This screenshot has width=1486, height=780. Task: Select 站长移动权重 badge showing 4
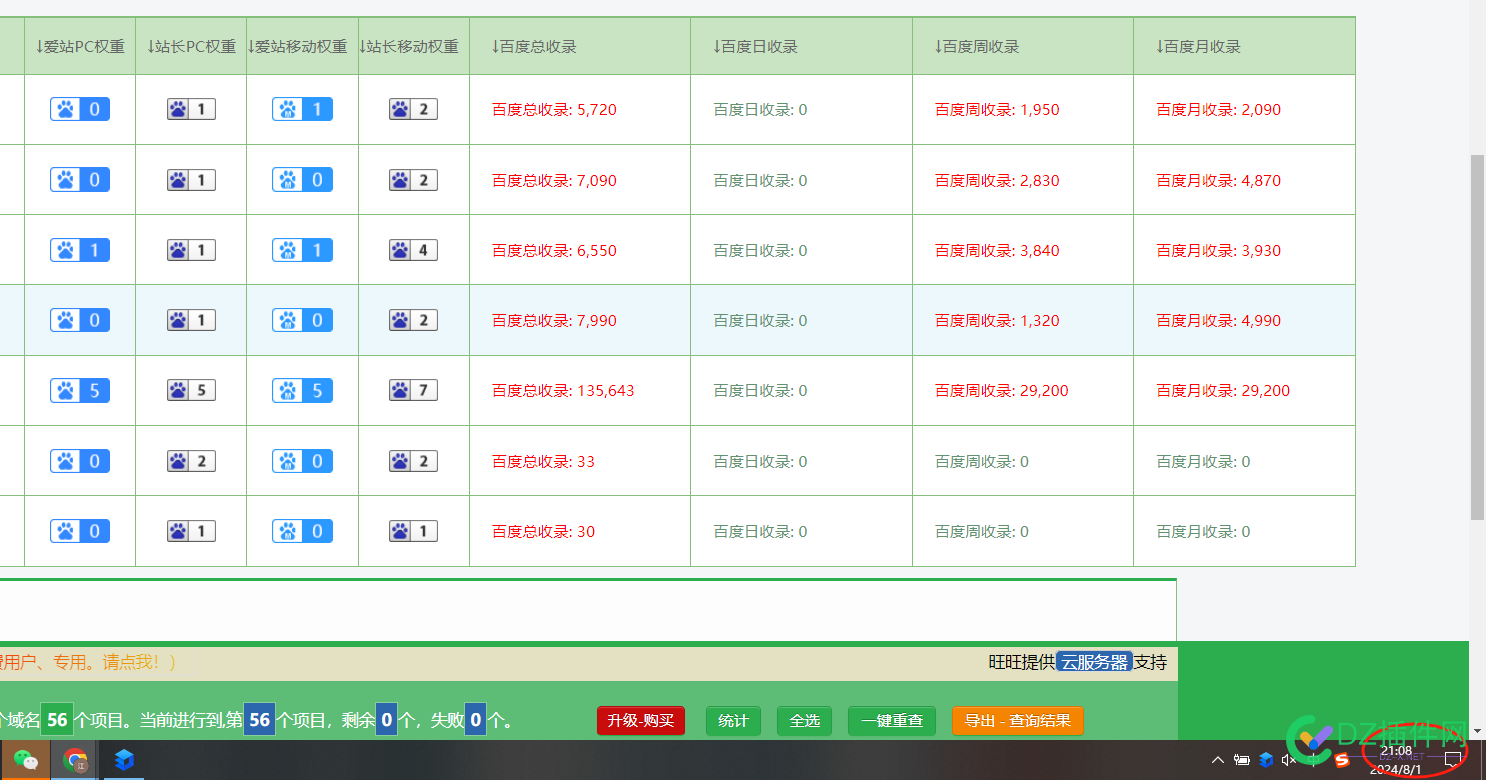(x=413, y=250)
